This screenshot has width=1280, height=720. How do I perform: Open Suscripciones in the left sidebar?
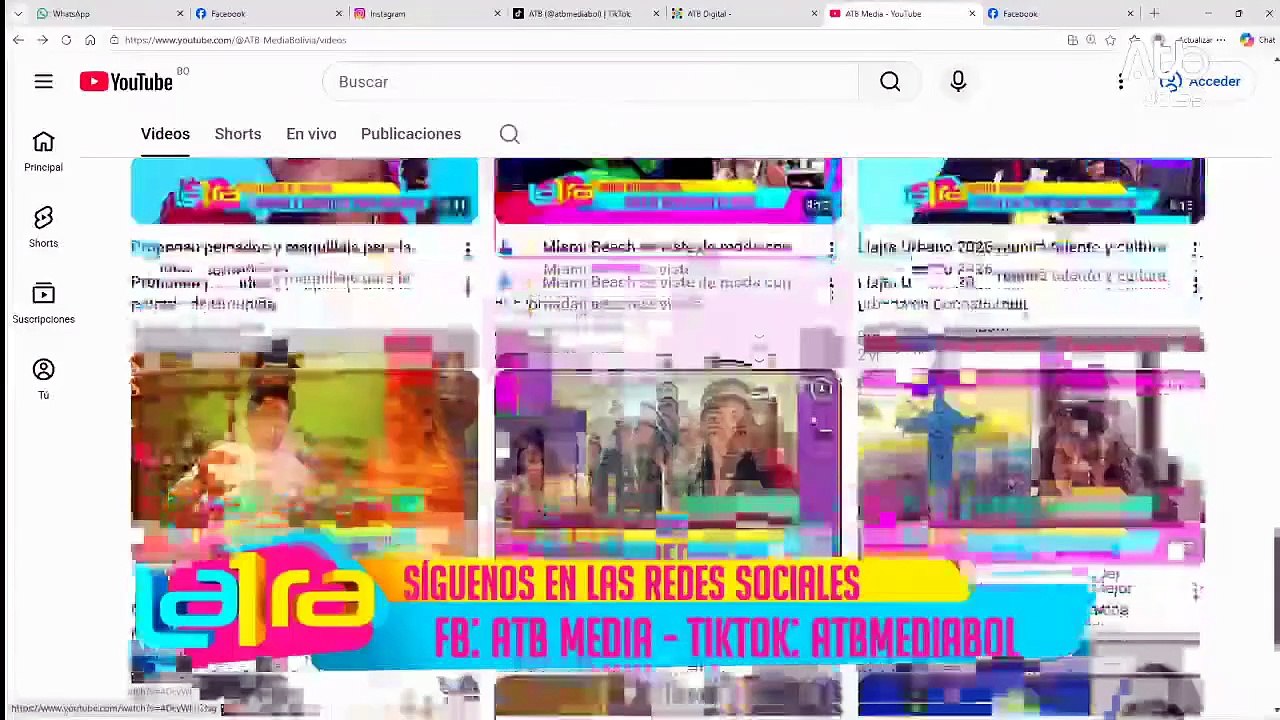43,304
